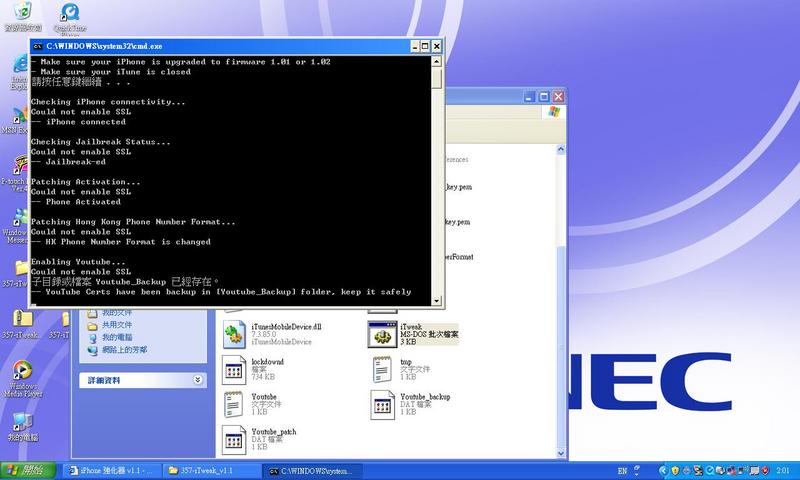Click the Explorer file list scroll-up arrow
Viewport: 800px width, 480px height.
(x=561, y=149)
